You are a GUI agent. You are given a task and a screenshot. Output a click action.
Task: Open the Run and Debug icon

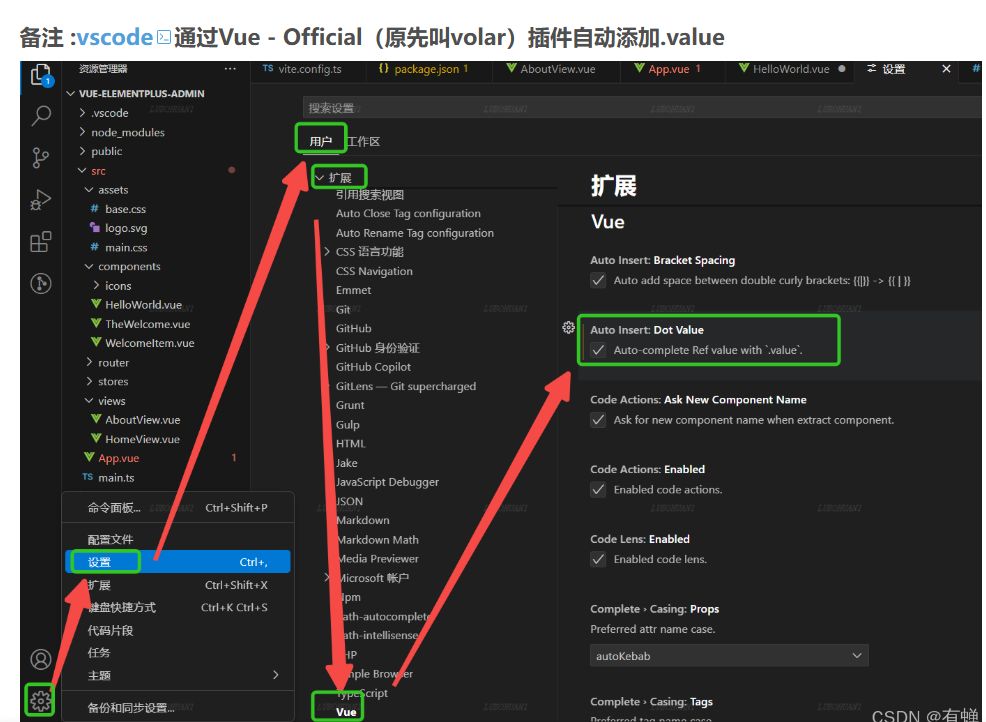[x=41, y=200]
